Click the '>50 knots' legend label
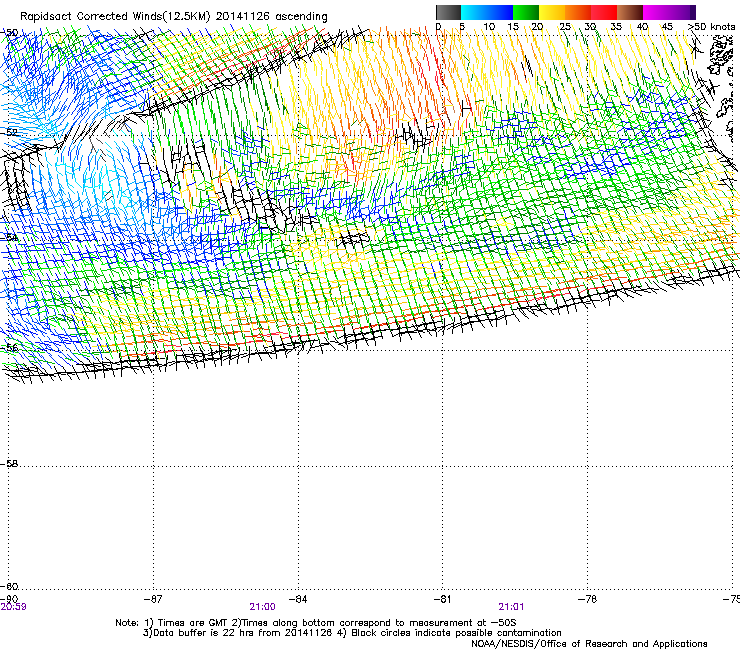740x650 pixels. [x=711, y=27]
